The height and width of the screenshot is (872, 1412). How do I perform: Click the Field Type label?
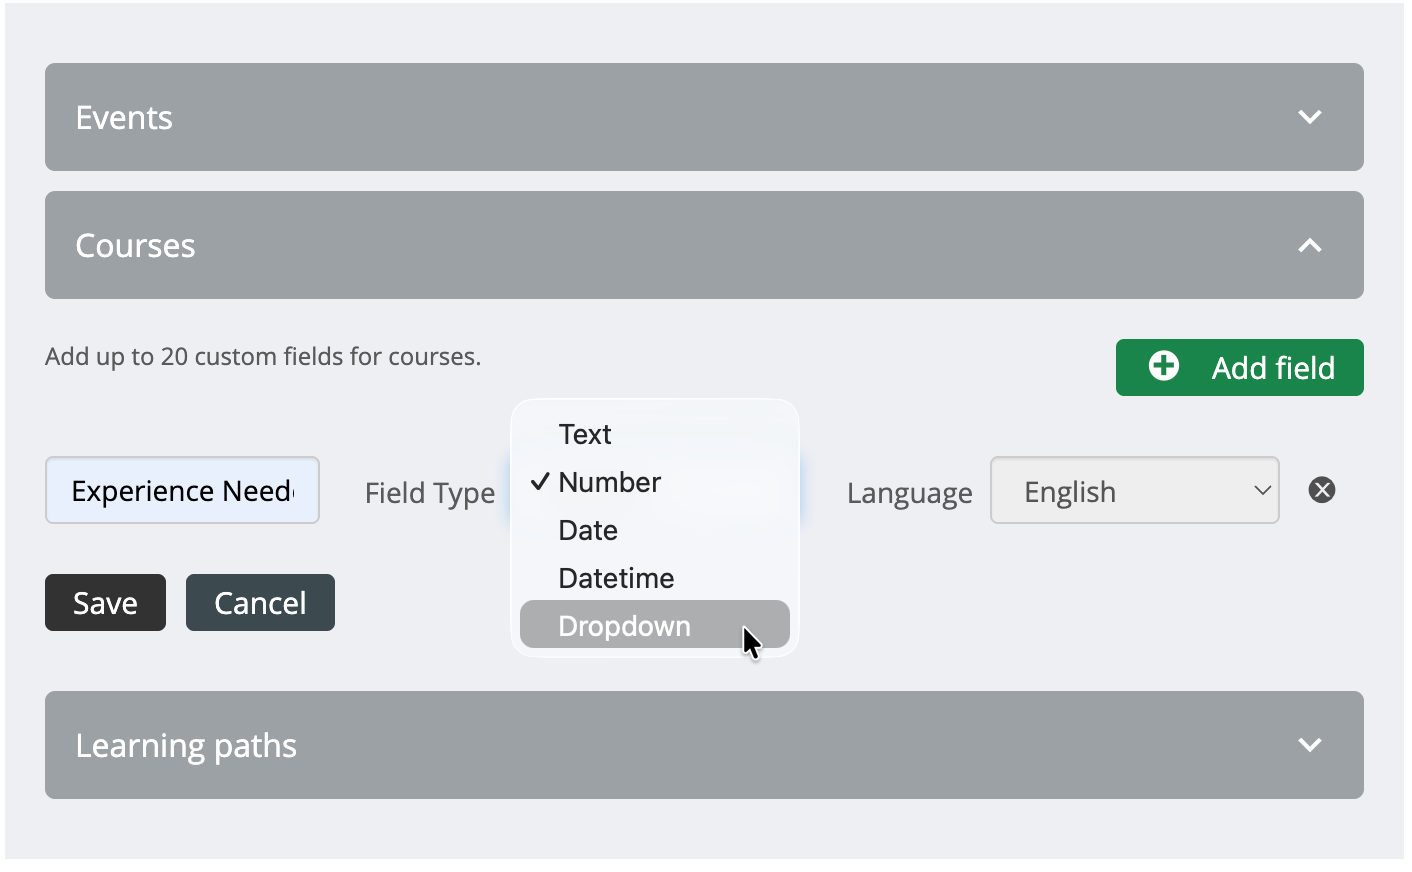click(x=430, y=493)
